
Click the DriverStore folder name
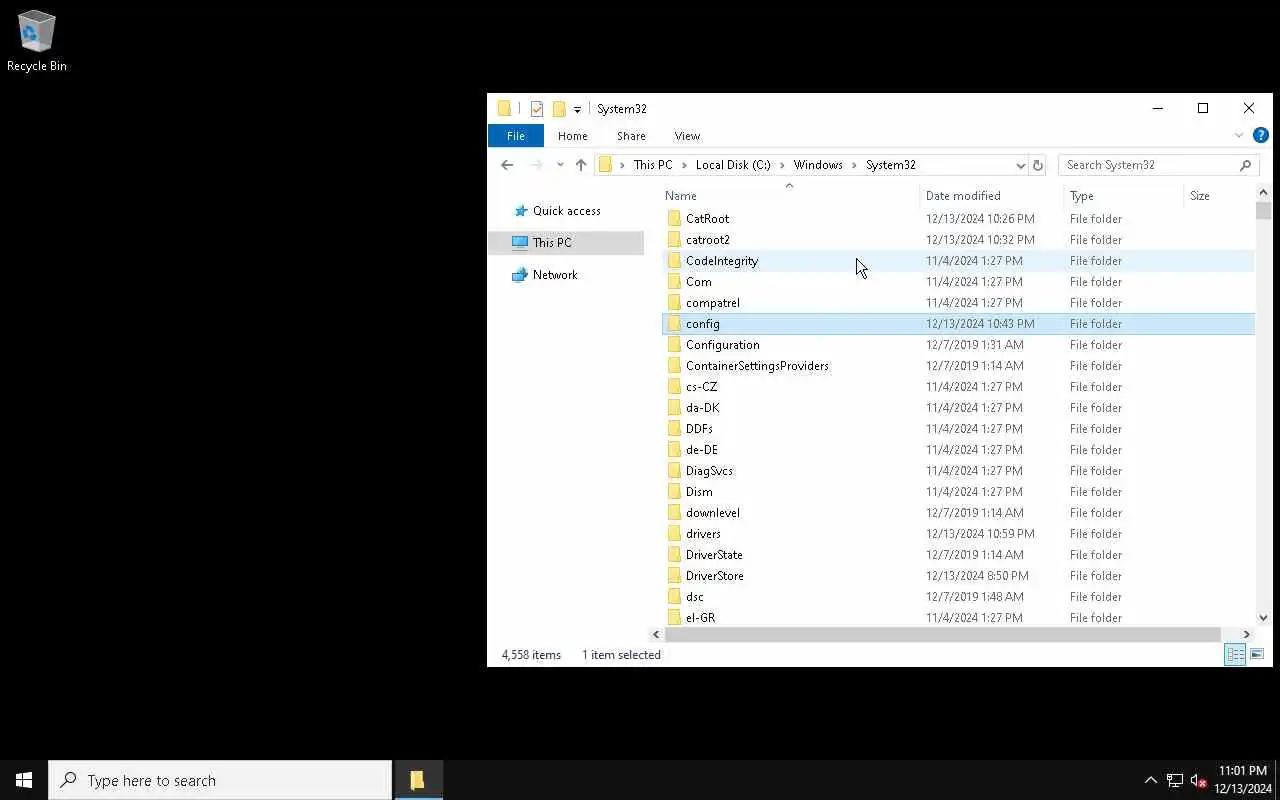[715, 576]
